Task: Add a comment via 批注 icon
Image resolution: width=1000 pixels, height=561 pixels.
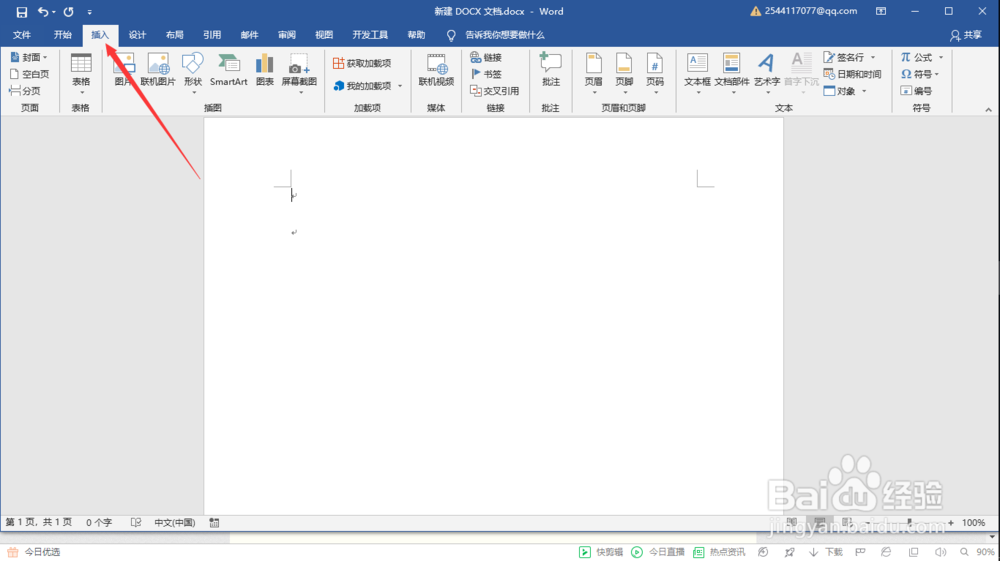Action: [550, 71]
